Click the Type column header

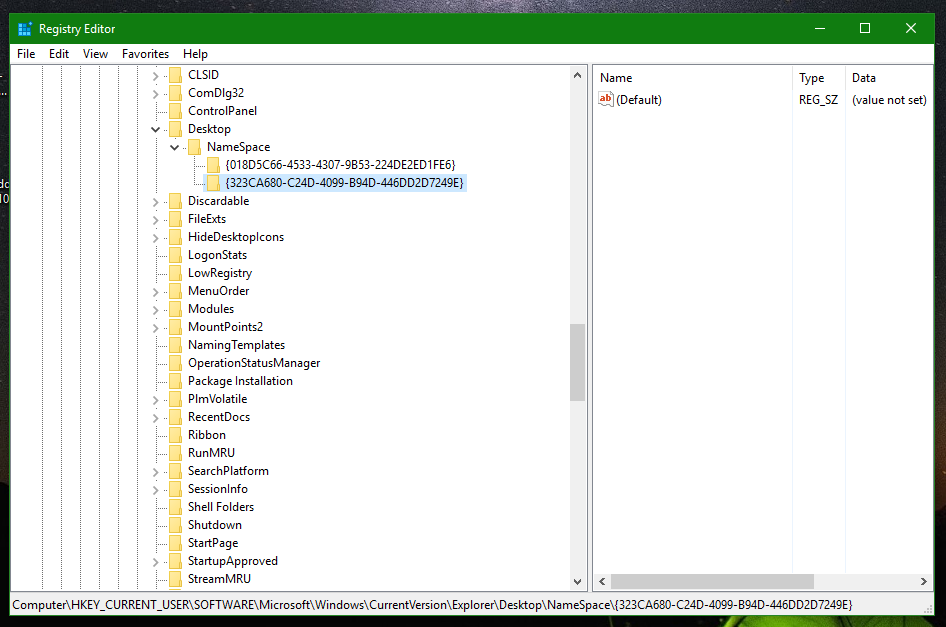tap(811, 78)
